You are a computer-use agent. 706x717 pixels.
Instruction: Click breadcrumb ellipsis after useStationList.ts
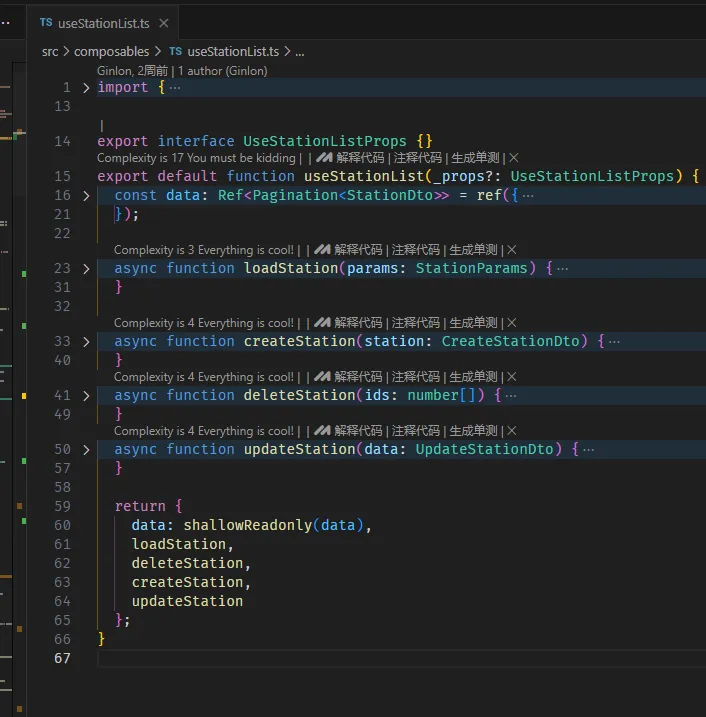point(300,52)
